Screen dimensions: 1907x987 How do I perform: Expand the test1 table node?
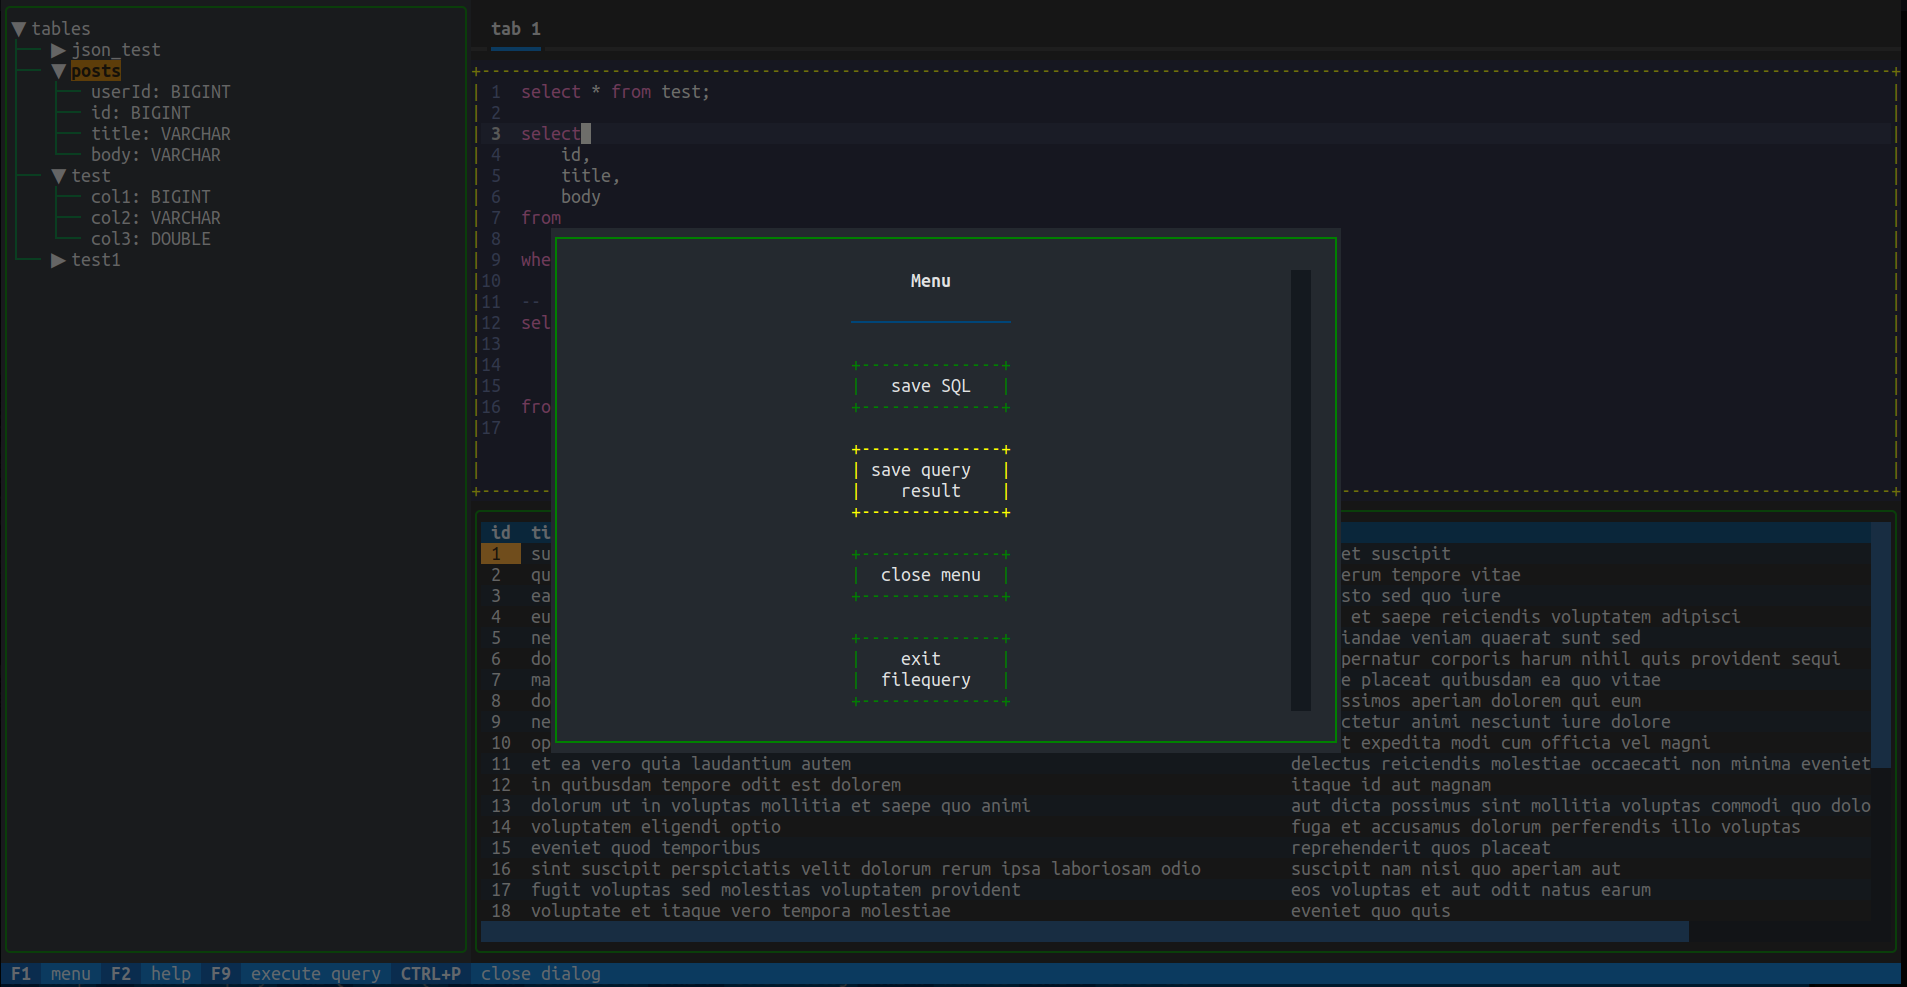(x=56, y=260)
